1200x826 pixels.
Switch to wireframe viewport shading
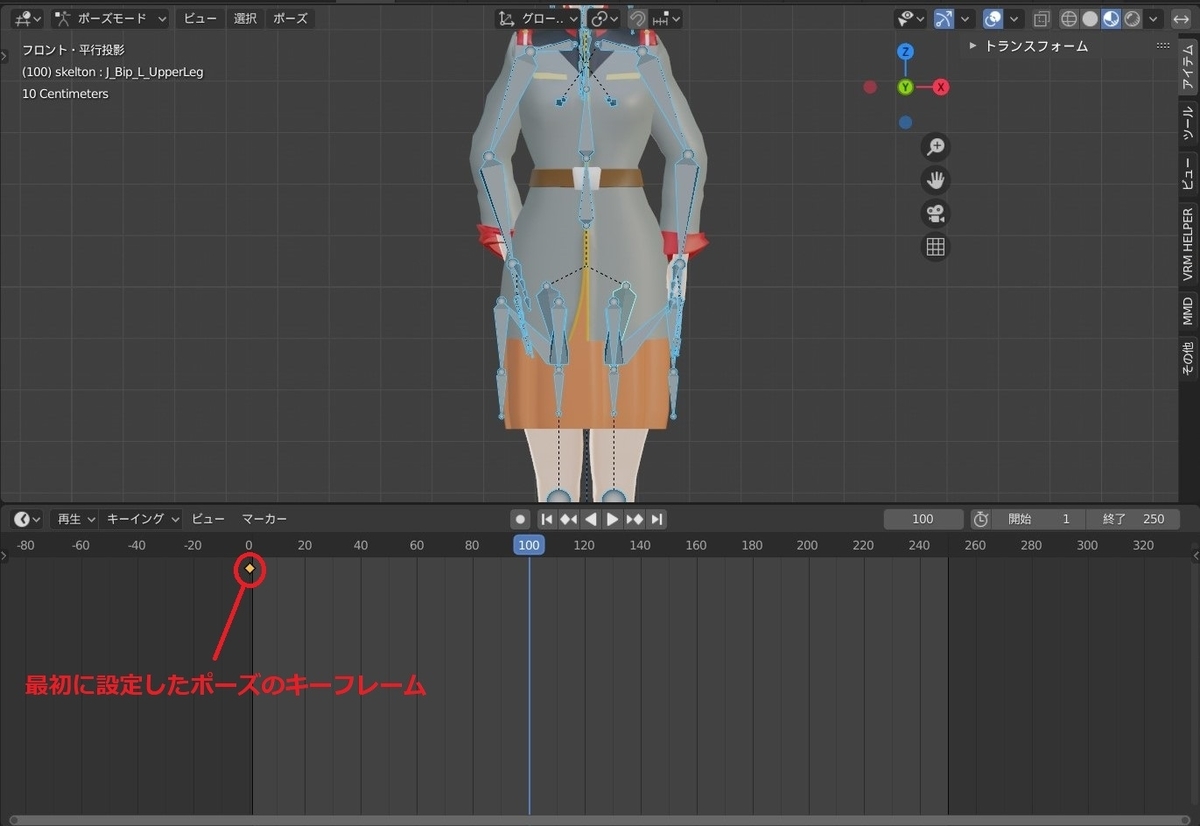(1069, 18)
